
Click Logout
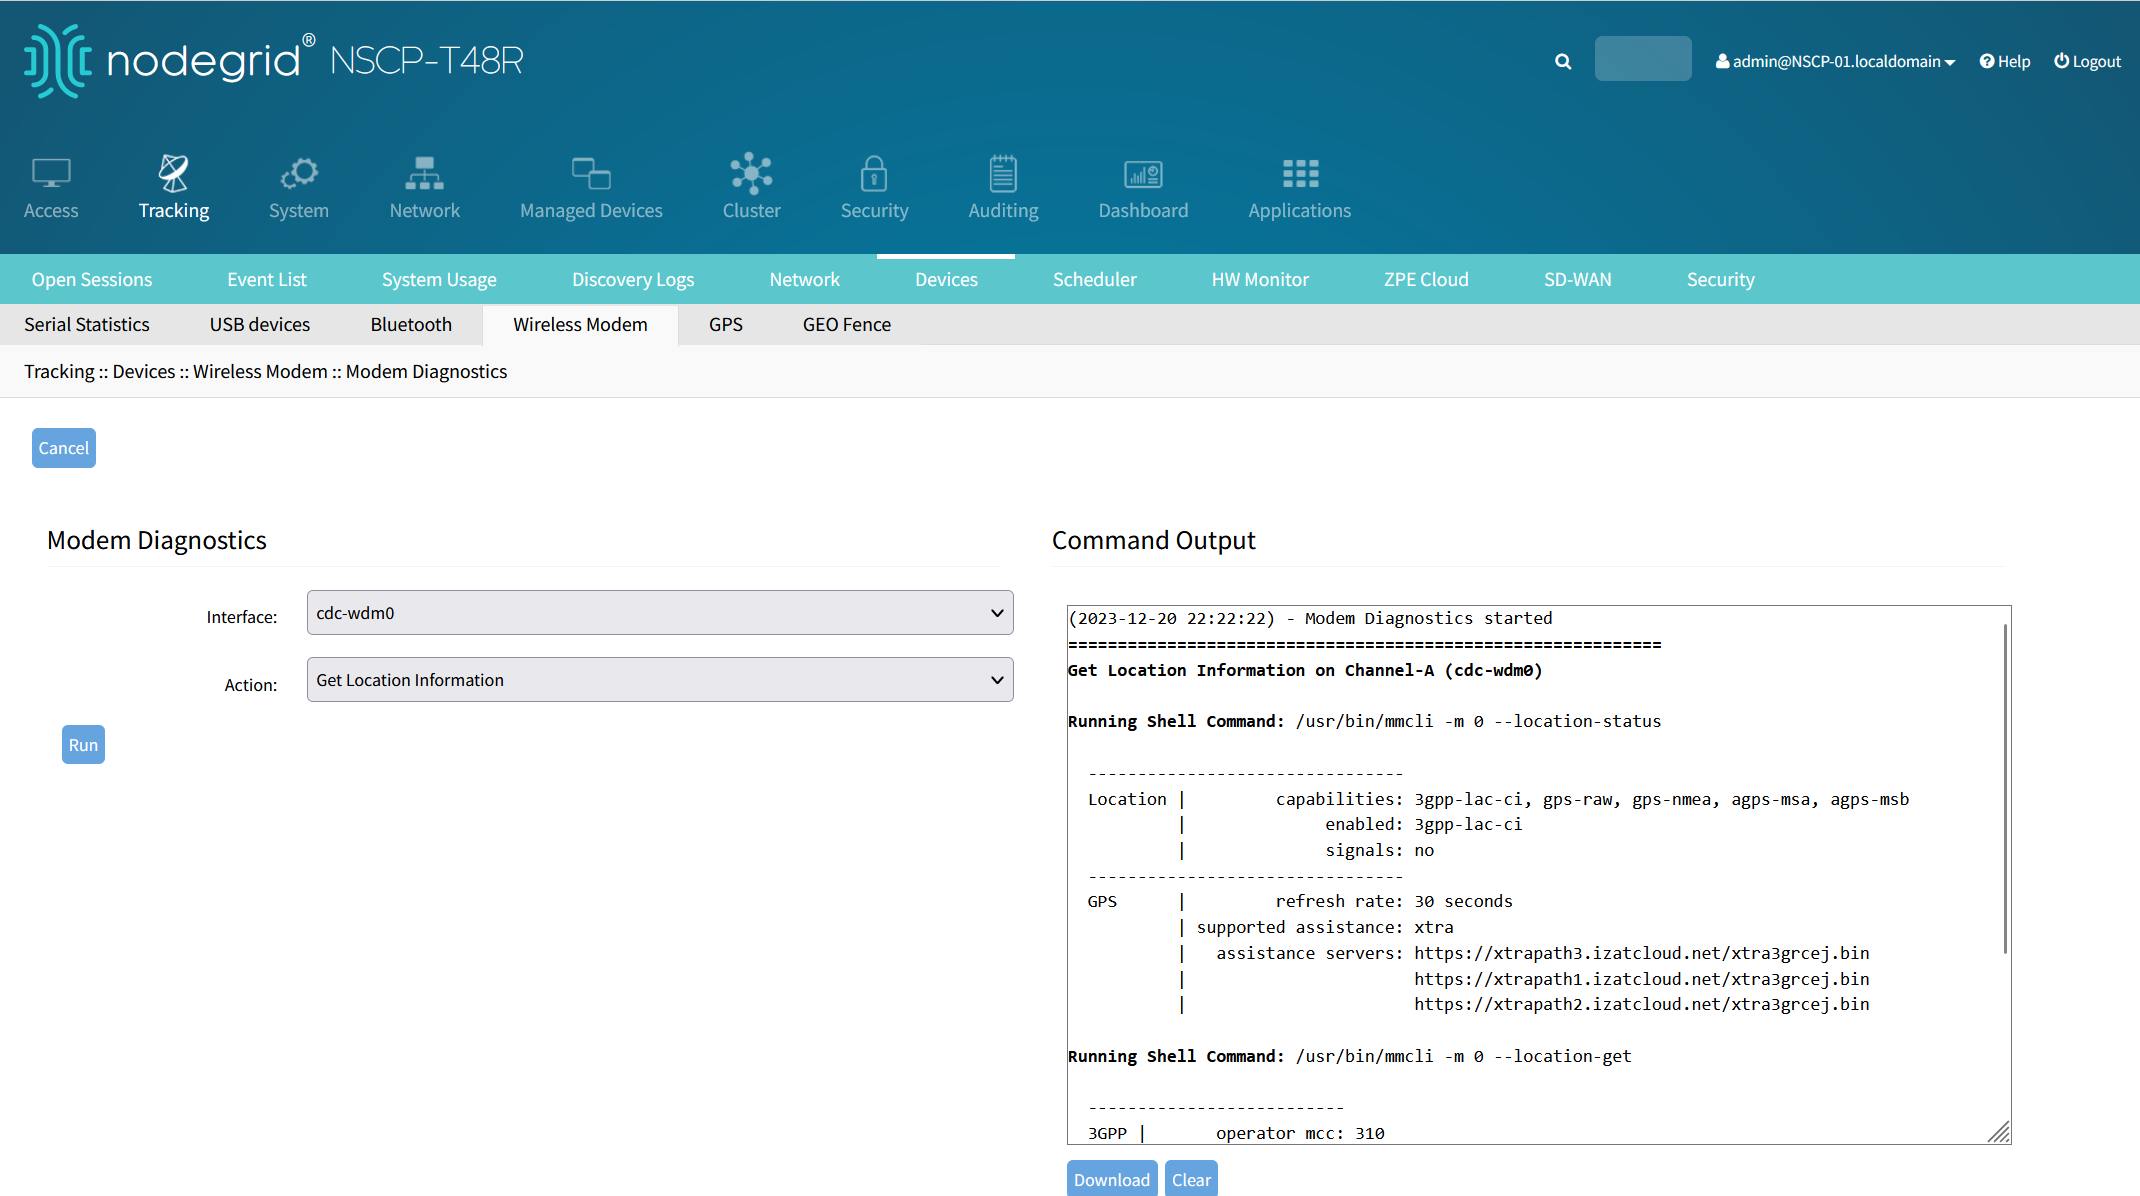point(2087,61)
